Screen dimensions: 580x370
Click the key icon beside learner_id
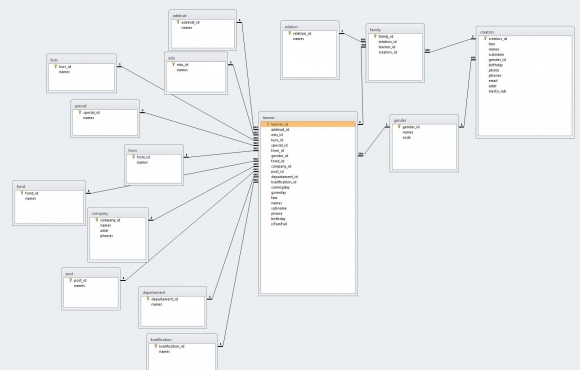pyautogui.click(x=267, y=124)
